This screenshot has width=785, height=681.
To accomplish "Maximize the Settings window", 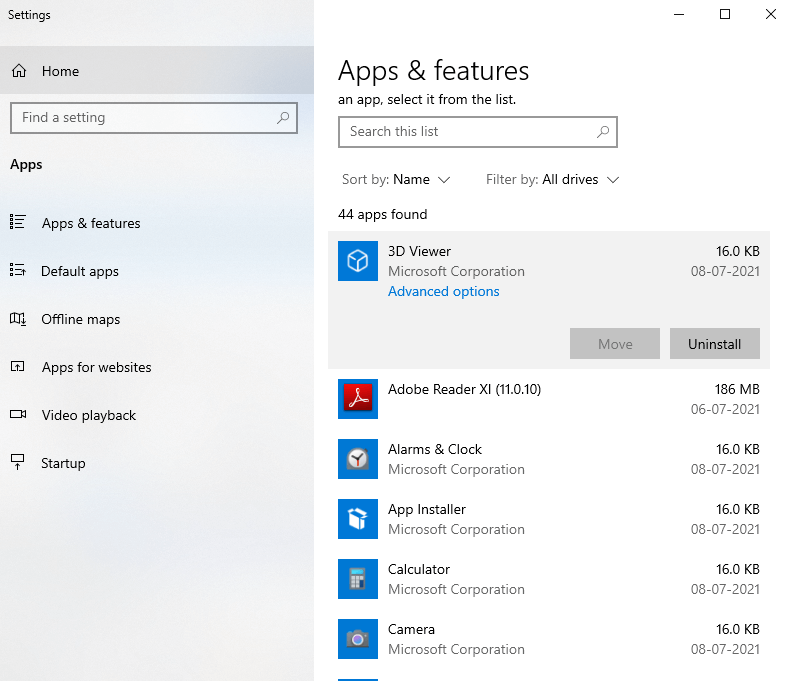I will click(x=724, y=14).
